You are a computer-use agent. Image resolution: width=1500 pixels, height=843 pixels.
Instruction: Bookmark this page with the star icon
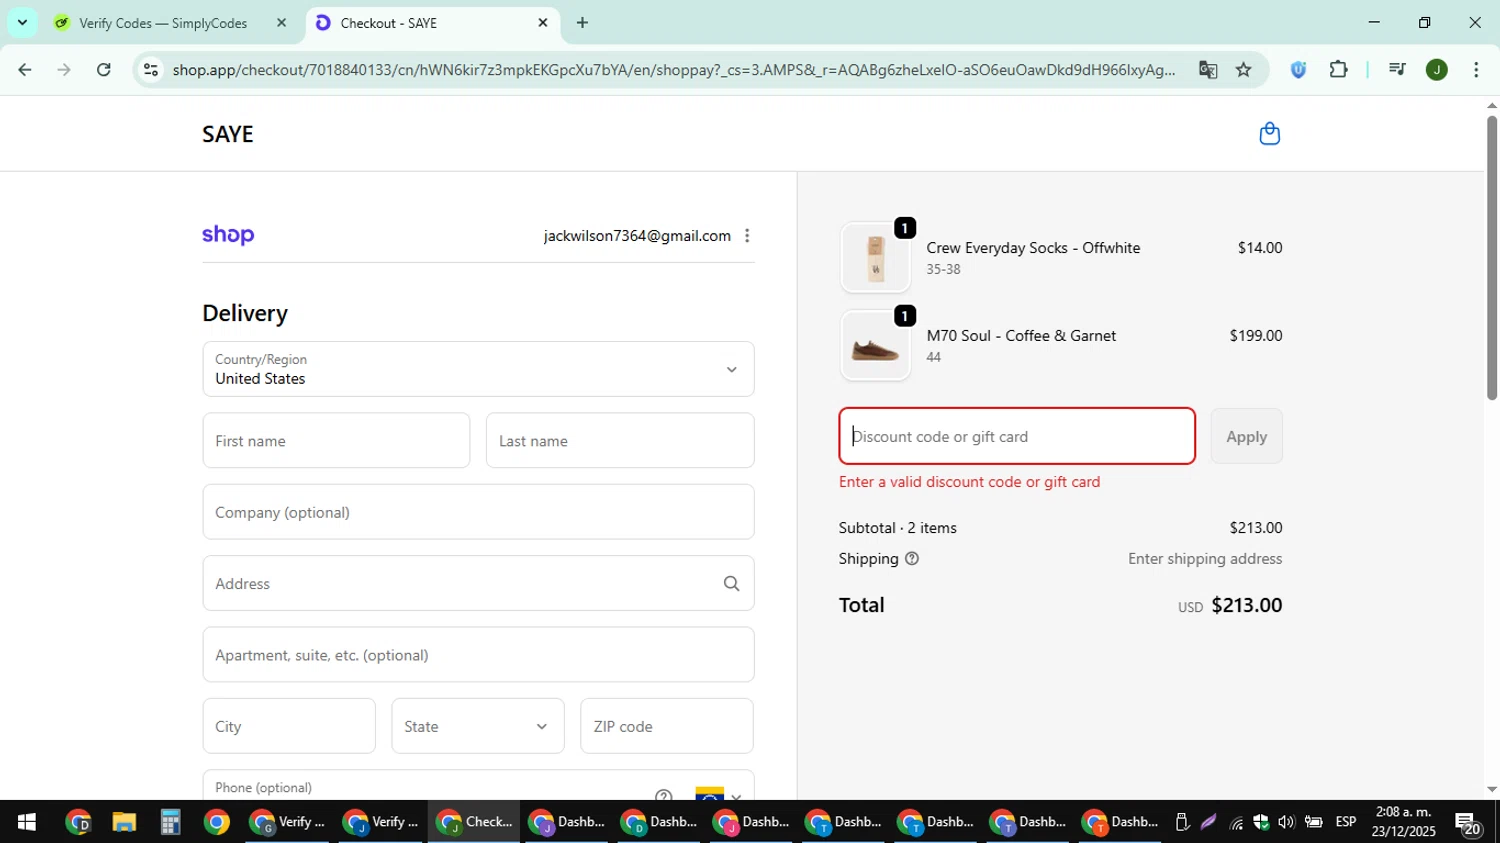[x=1243, y=70]
